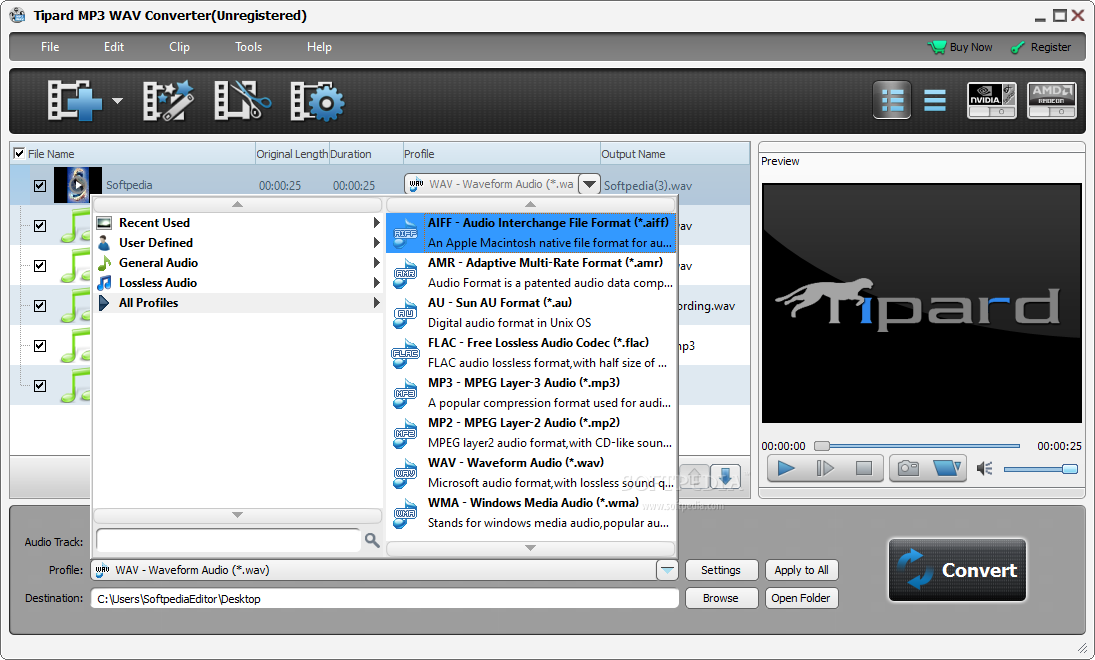1095x660 pixels.
Task: Click the Open Folder button
Action: click(801, 598)
